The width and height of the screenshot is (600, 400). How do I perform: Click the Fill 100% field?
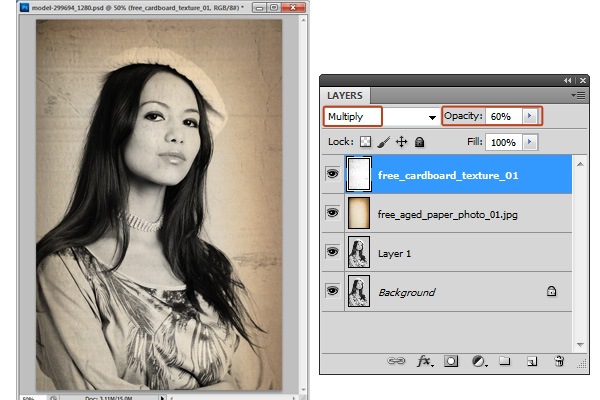pos(504,142)
